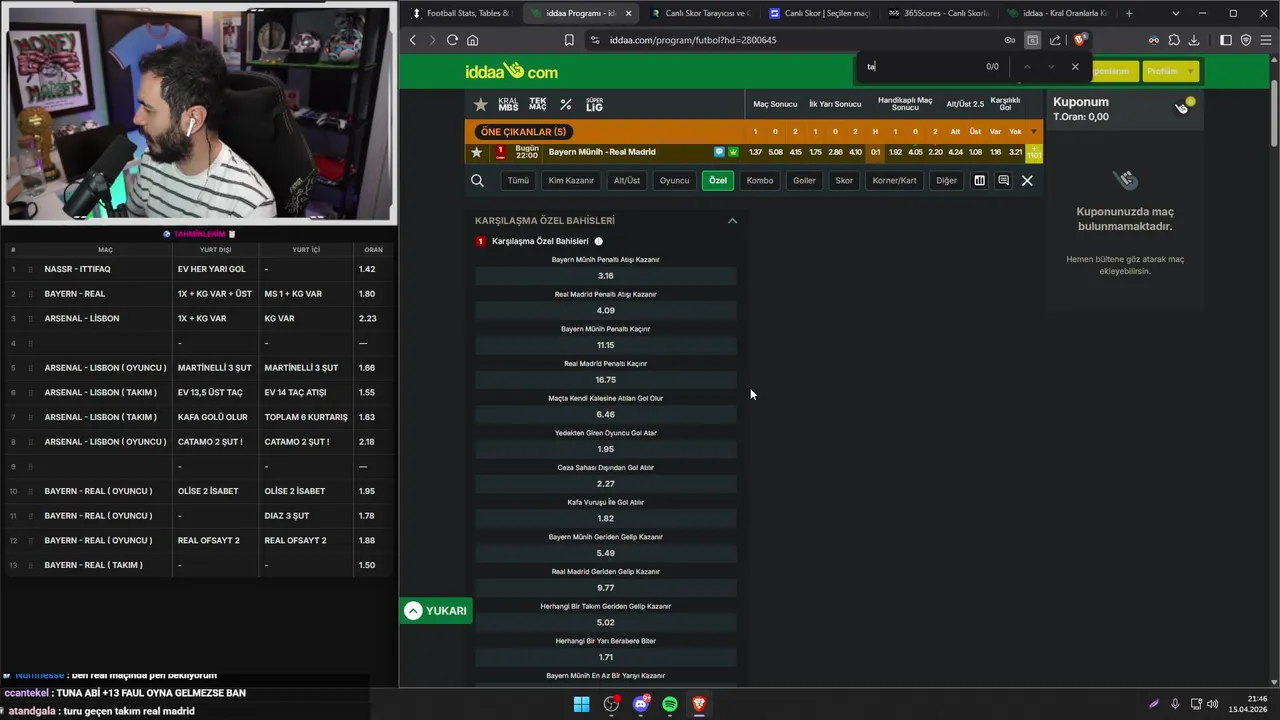Switch to the Football Stats, Tables browser tab
1280x720 pixels.
pyautogui.click(x=461, y=13)
